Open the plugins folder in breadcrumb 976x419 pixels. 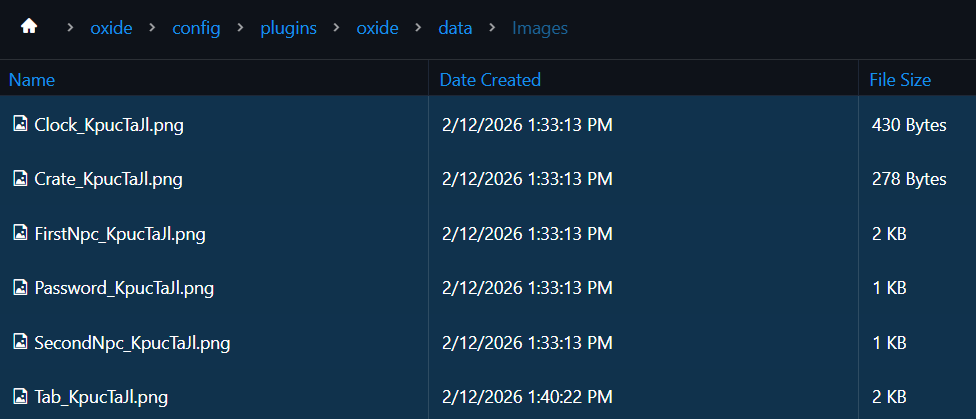[x=288, y=28]
